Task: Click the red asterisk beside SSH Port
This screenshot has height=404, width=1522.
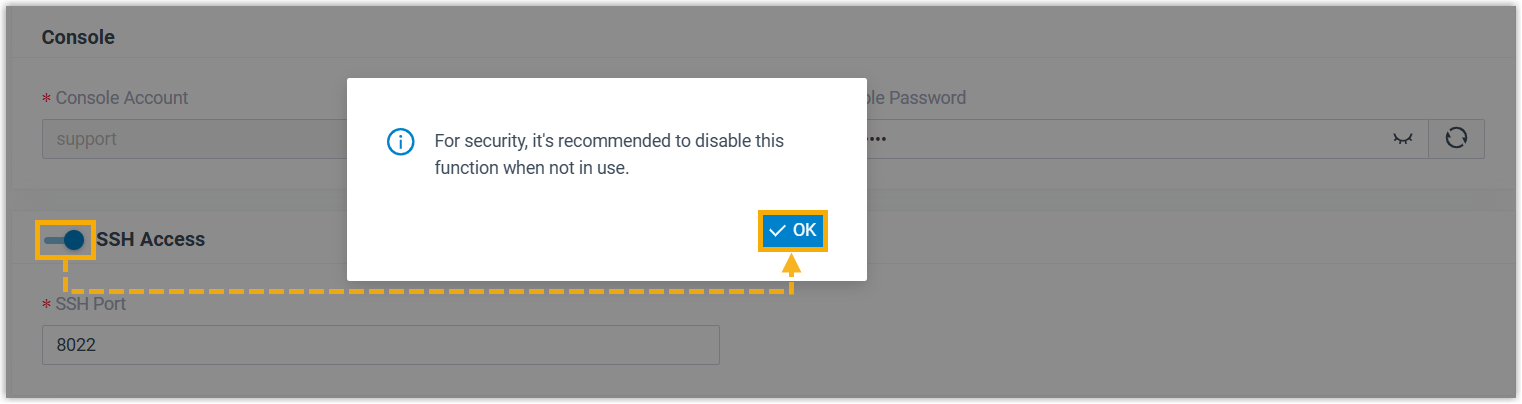Action: coord(46,304)
